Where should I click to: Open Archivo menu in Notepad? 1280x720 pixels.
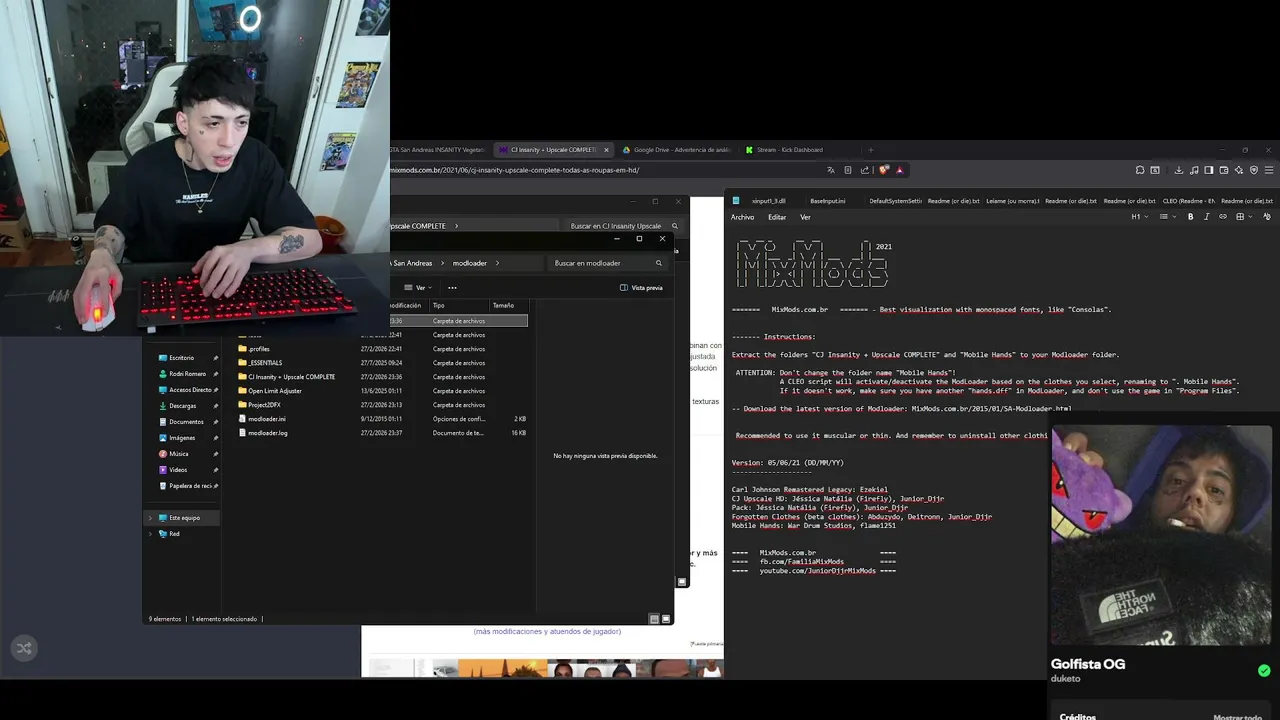pyautogui.click(x=742, y=217)
